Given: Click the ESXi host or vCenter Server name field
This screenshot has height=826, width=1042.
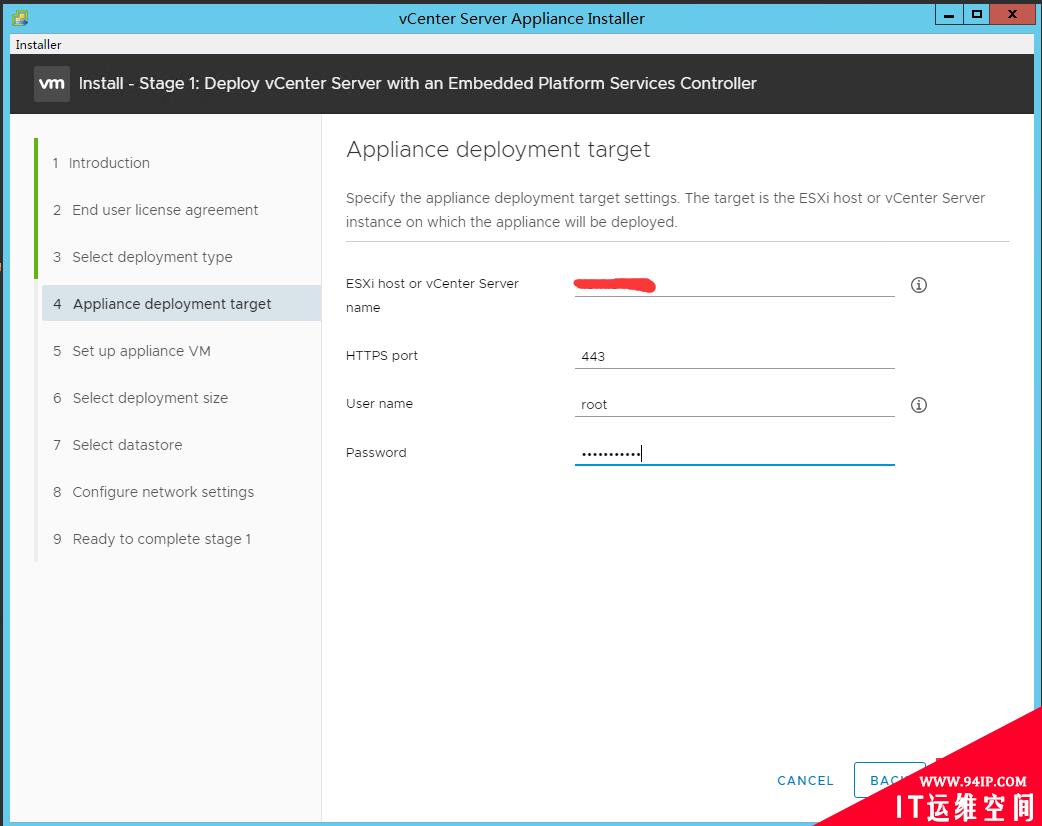Looking at the screenshot, I should coord(734,285).
